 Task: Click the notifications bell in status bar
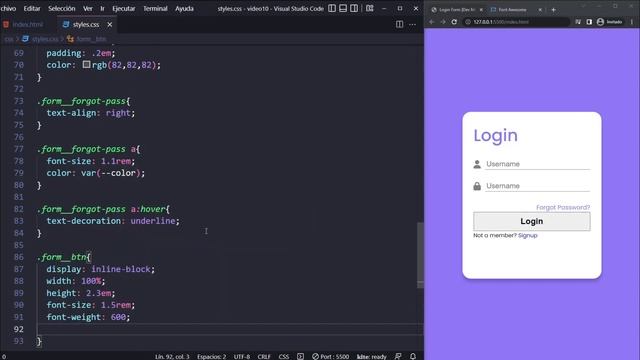click(x=413, y=356)
